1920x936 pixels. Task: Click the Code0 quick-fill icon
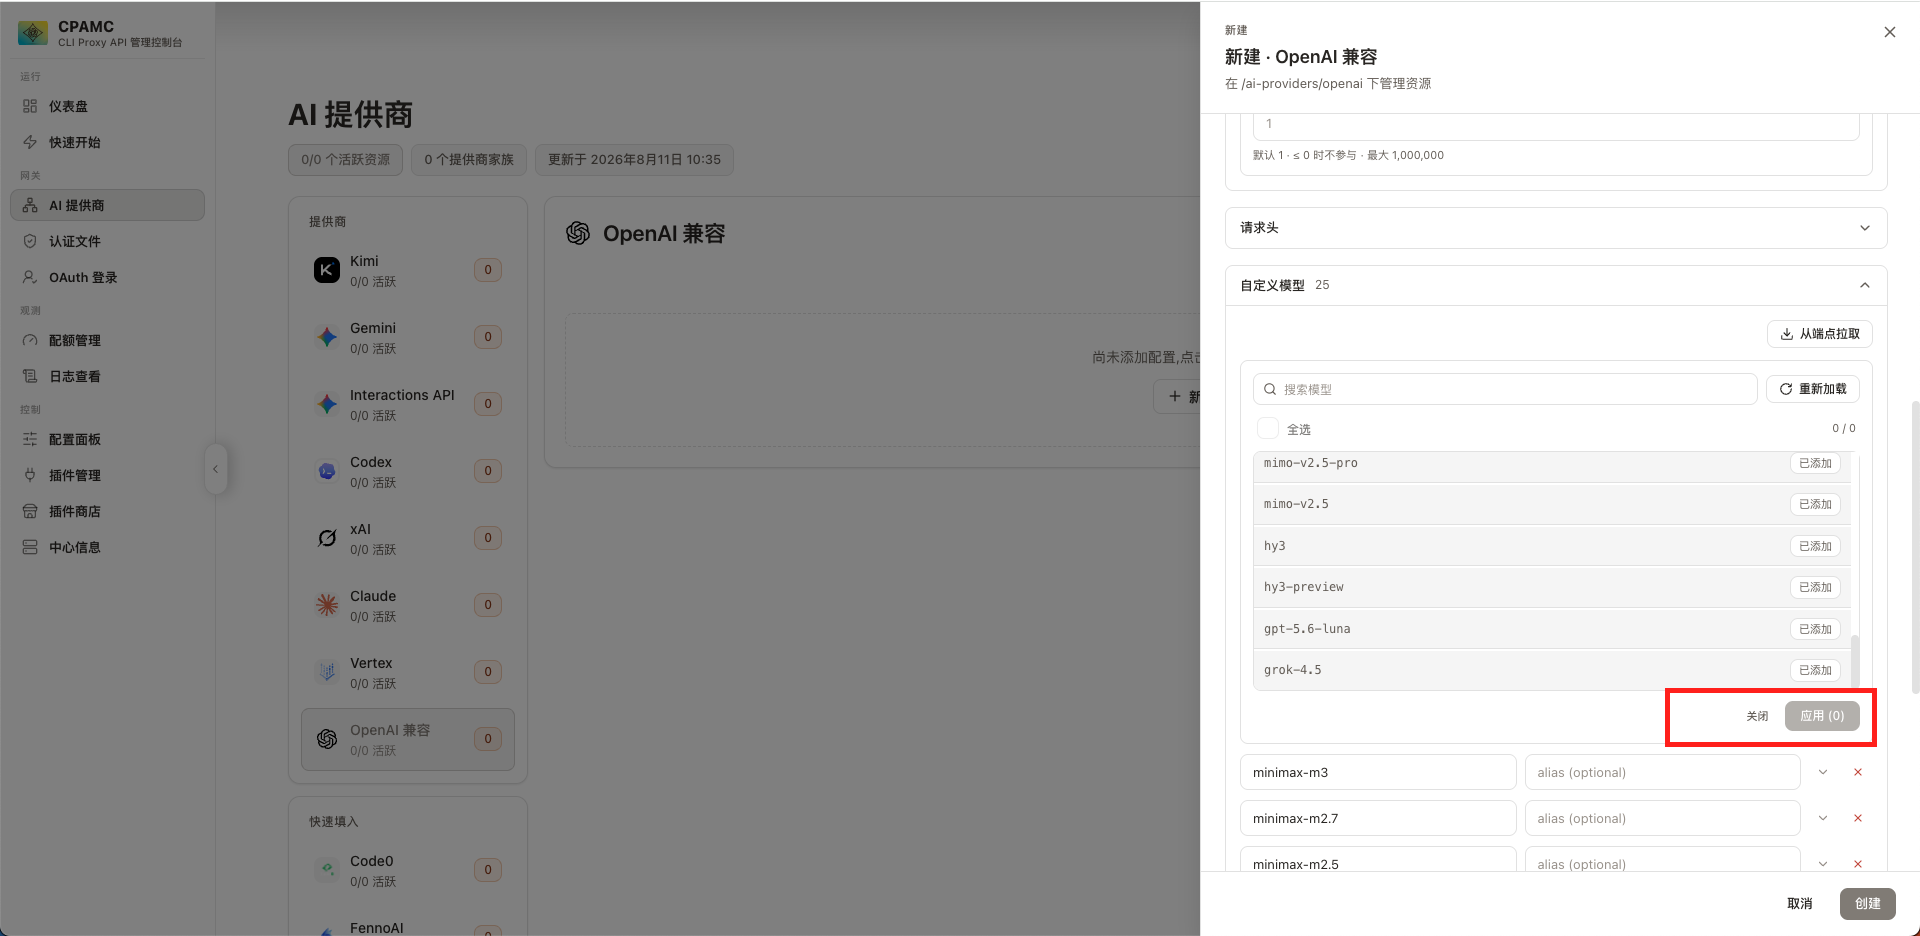[x=327, y=870]
